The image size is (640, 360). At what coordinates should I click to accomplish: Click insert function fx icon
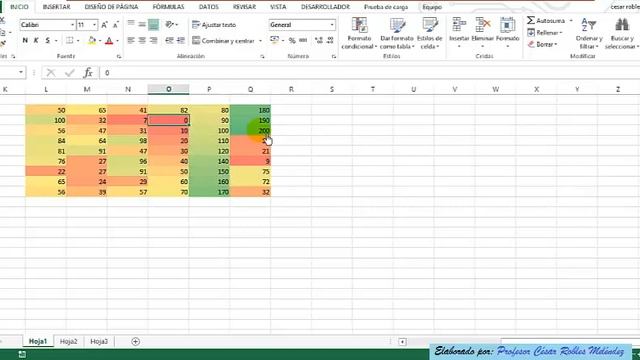(x=88, y=73)
